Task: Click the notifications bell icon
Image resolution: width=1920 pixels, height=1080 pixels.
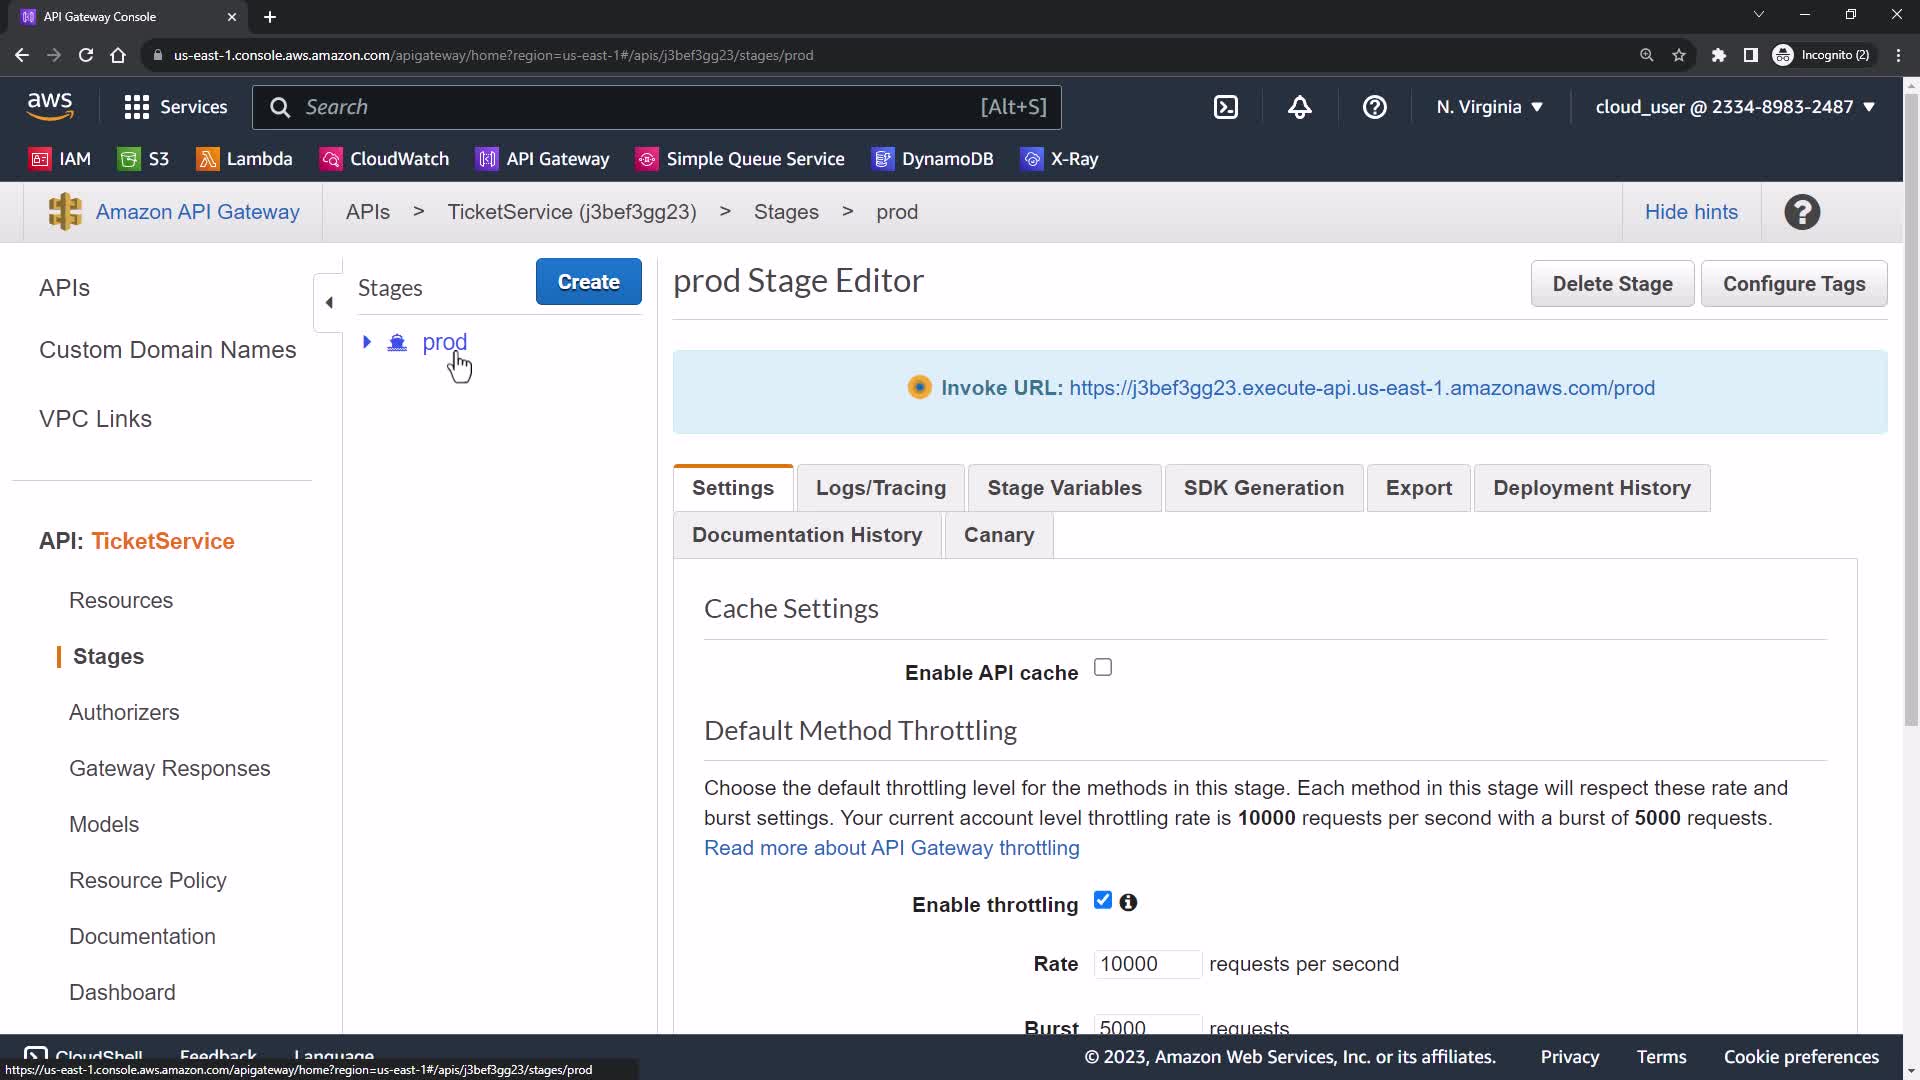Action: tap(1299, 107)
